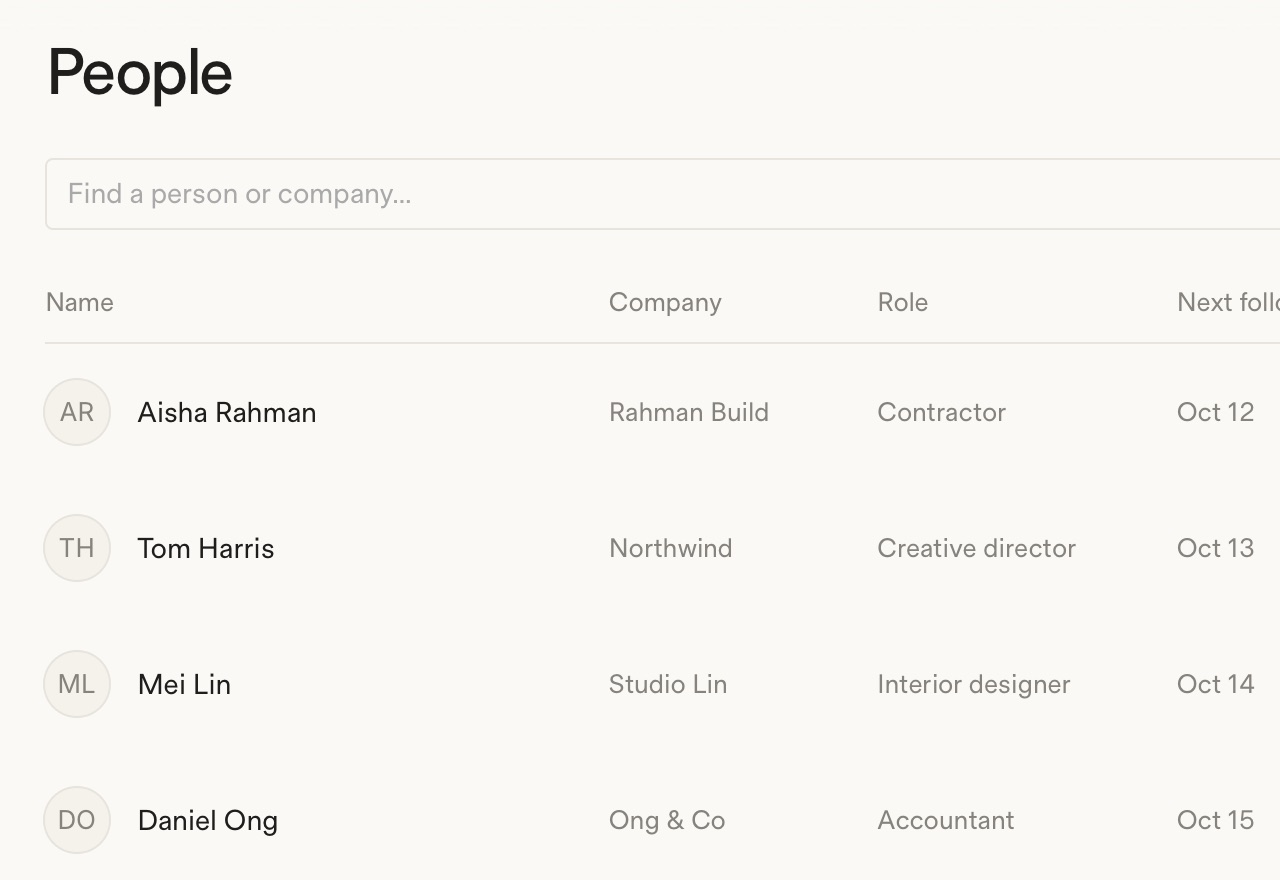Sort by the Next follow-up column header

point(1228,302)
